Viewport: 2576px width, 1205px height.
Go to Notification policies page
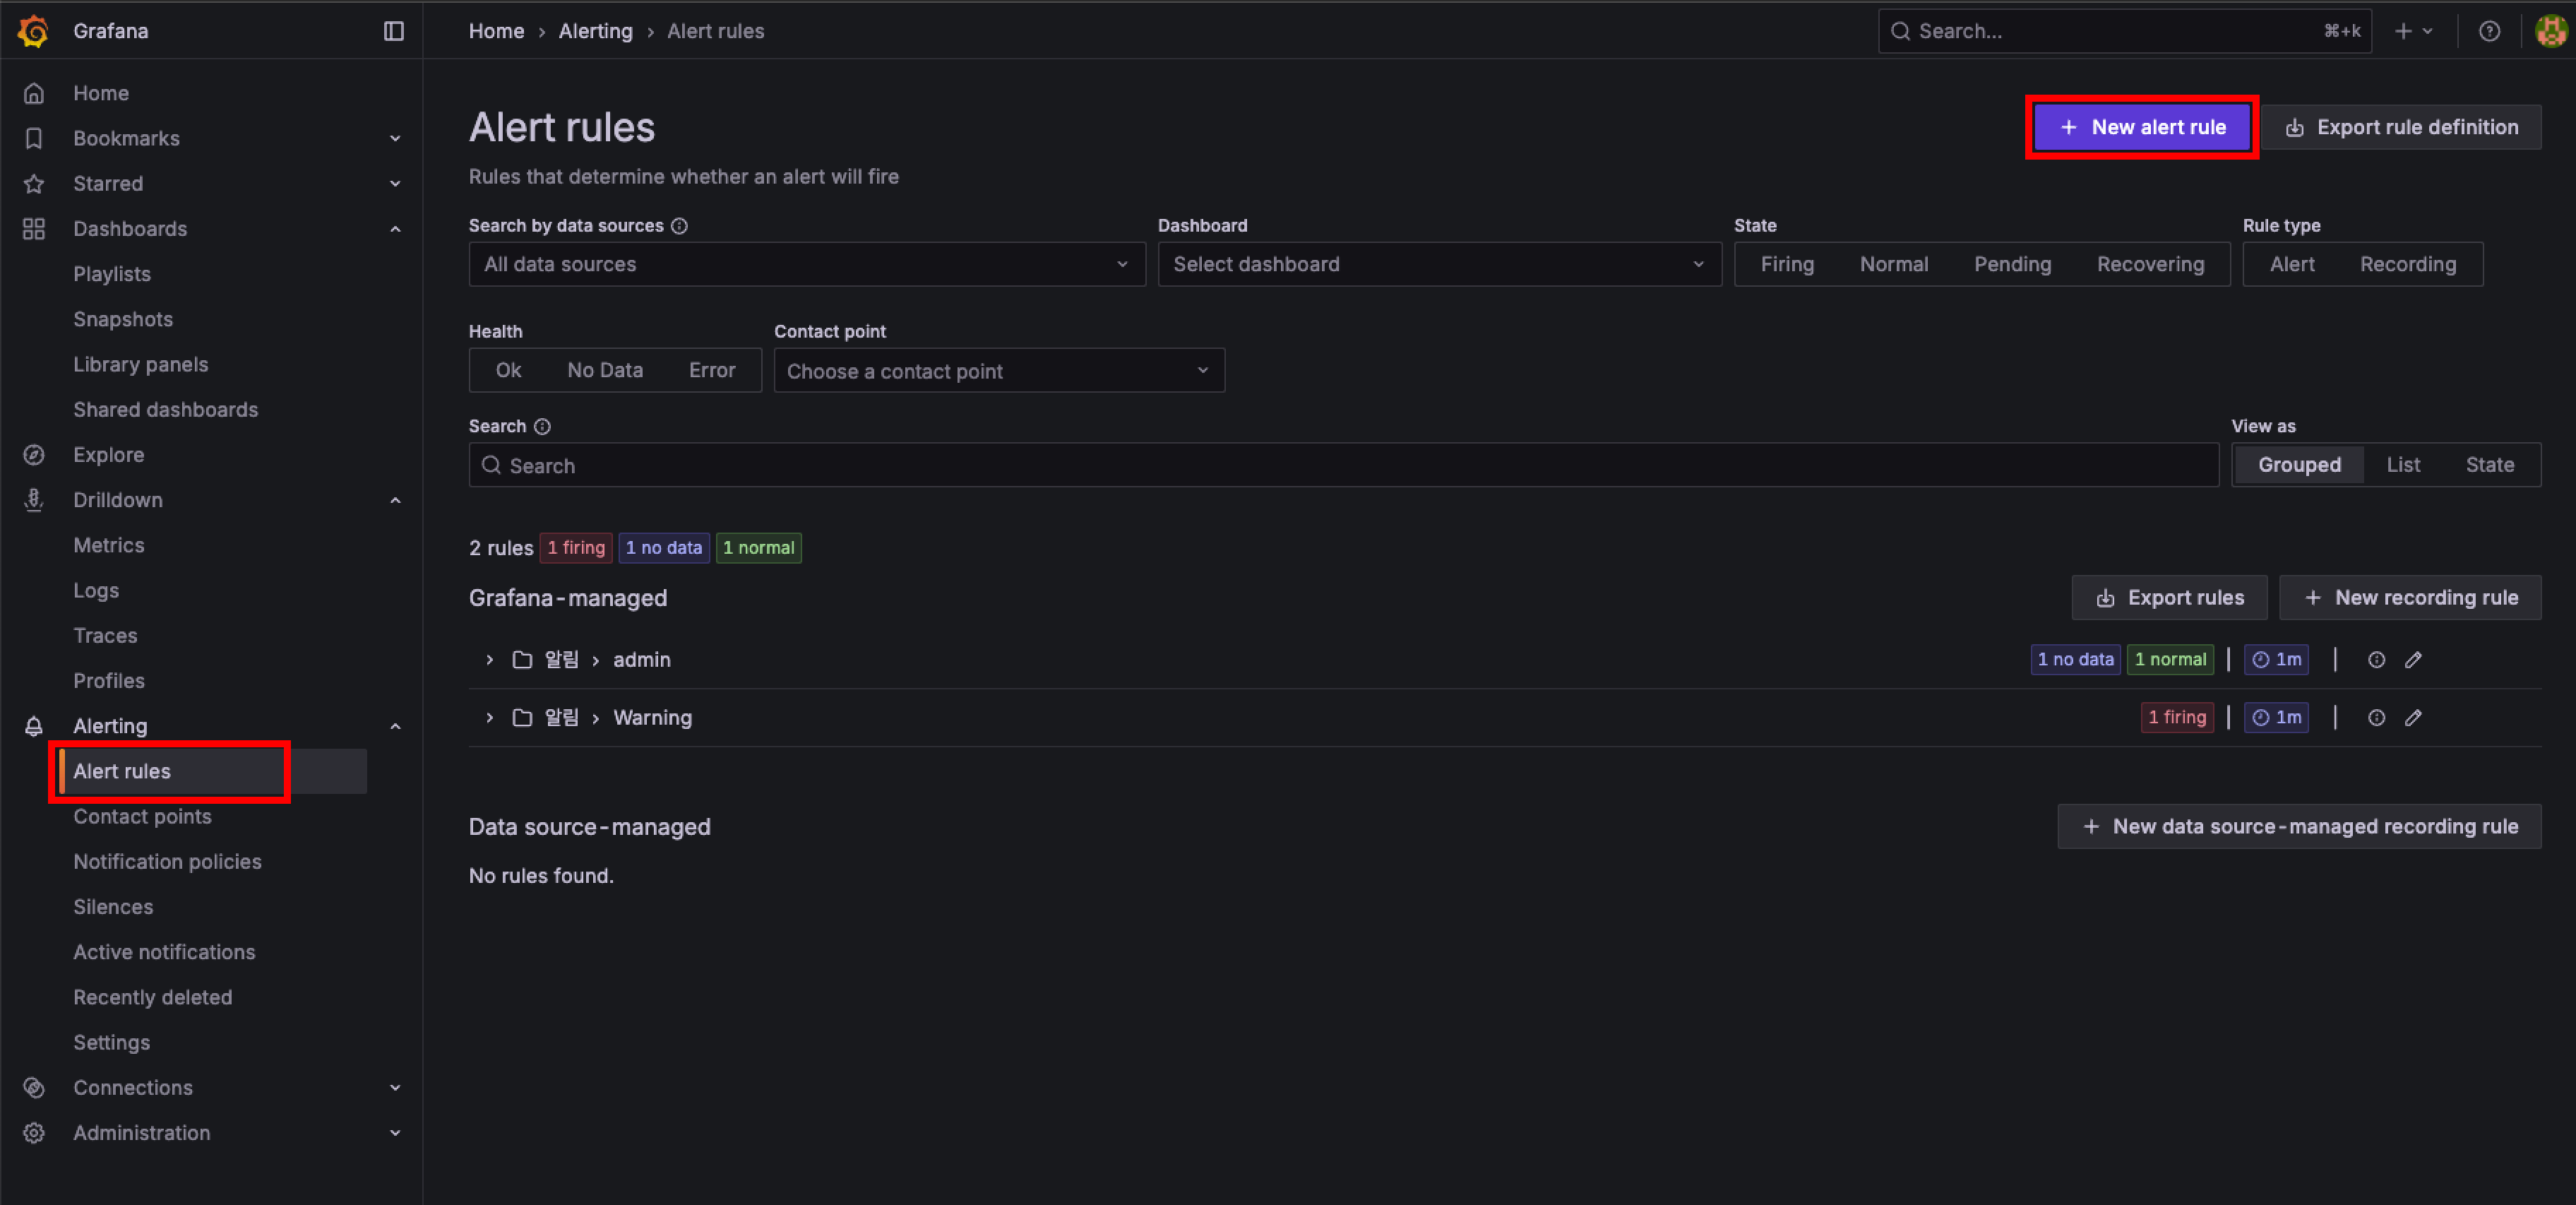coord(167,862)
